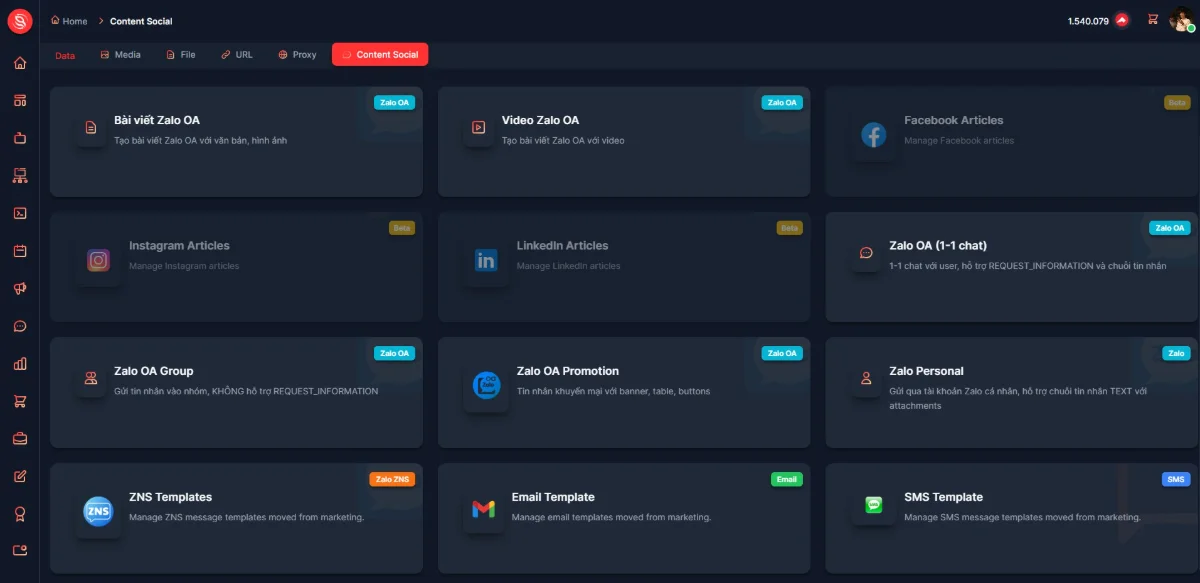Image resolution: width=1200 pixels, height=583 pixels.
Task: Open the Proxy tab
Action: 296,54
